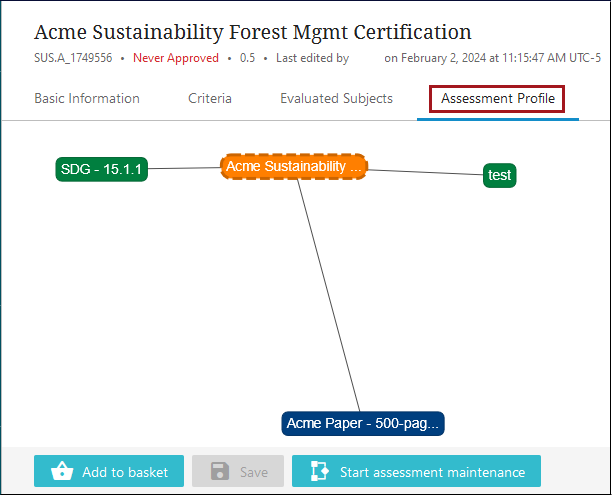Click the floppy disk Save icon

pos(217,472)
